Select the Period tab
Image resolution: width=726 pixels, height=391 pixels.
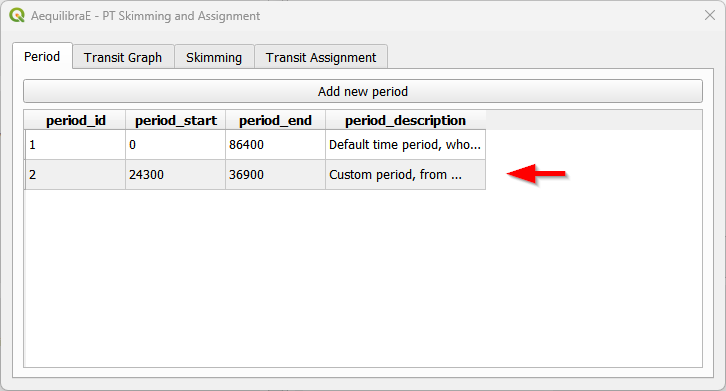42,56
